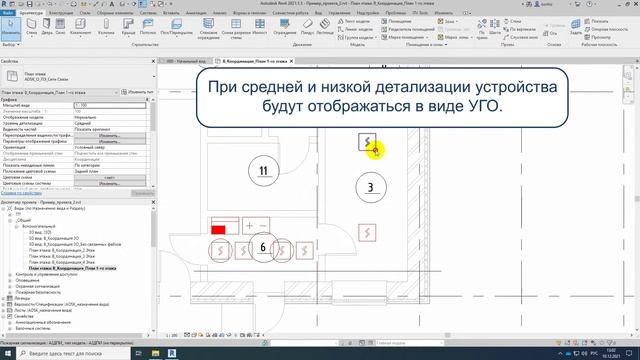Collapse the Вспомогательный tree node

click(x=17, y=226)
